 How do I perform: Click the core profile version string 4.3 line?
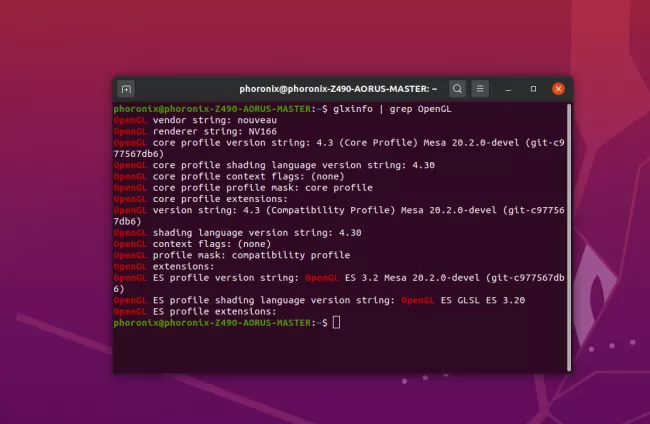coord(339,148)
